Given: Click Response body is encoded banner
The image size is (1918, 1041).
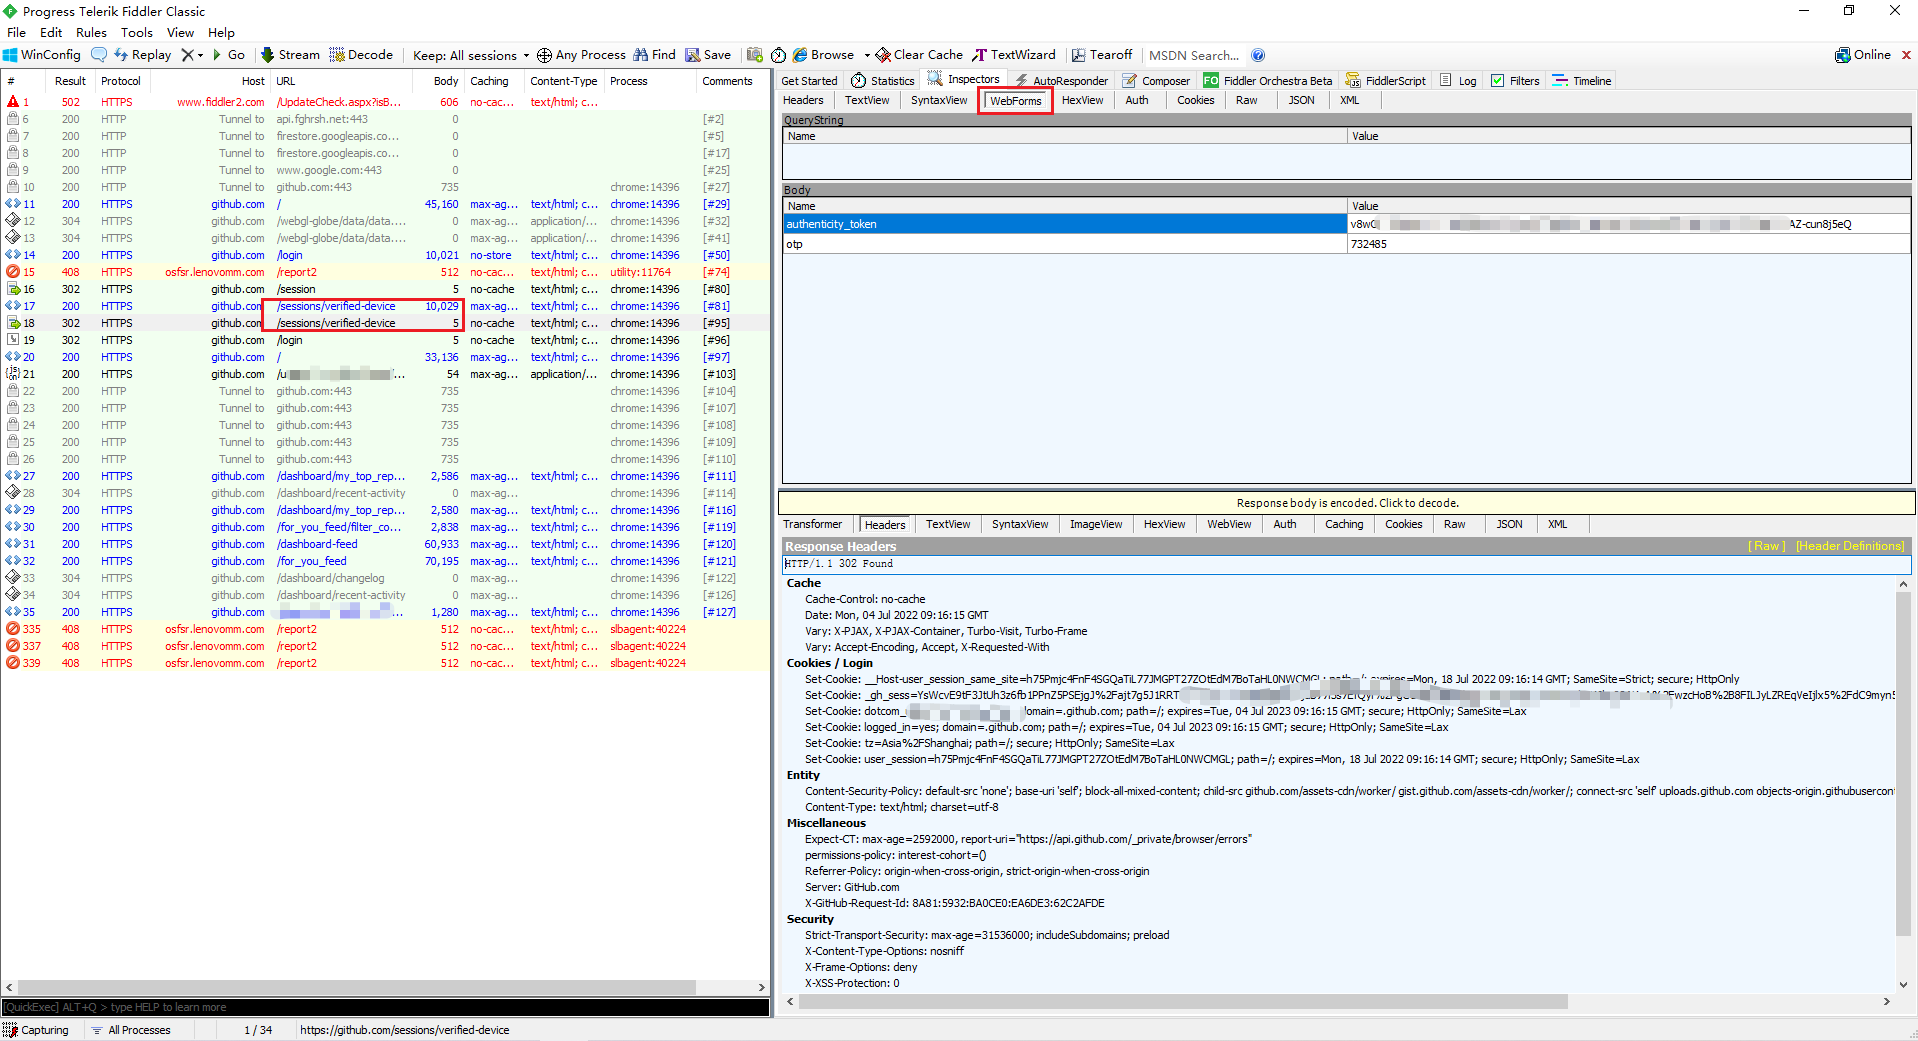Looking at the screenshot, I should pos(1347,503).
